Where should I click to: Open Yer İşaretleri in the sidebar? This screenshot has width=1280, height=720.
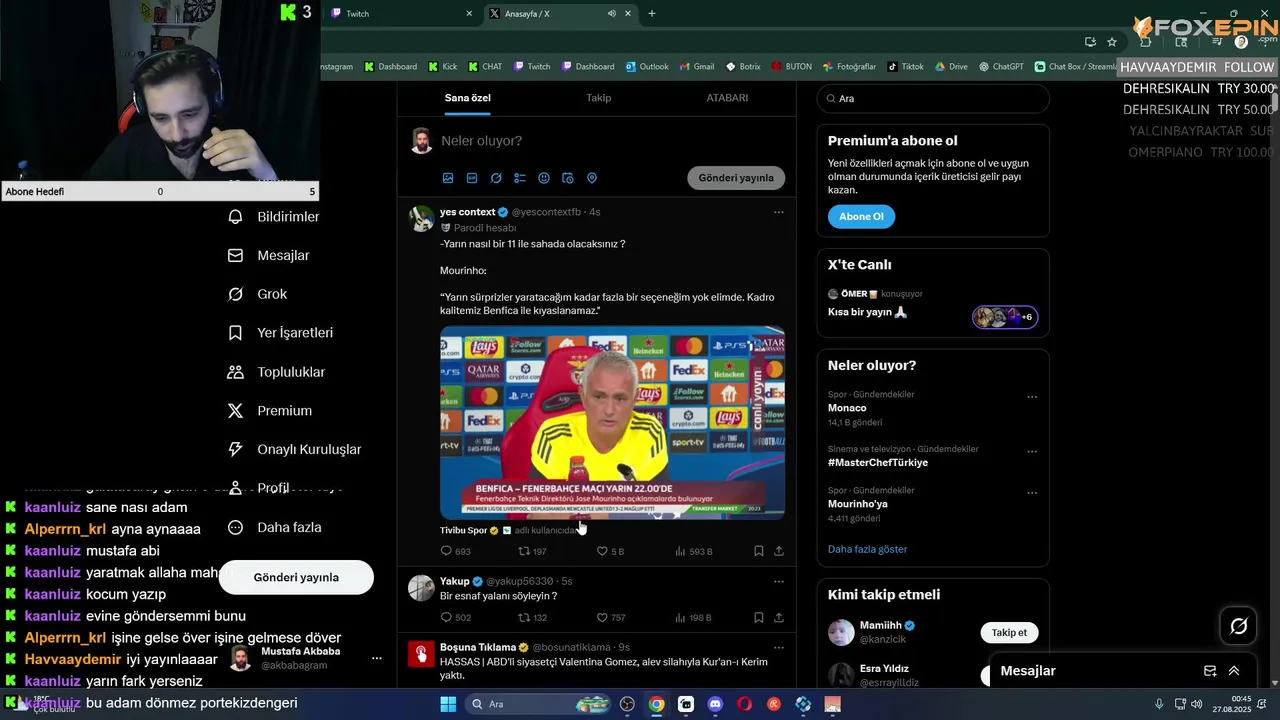click(x=280, y=333)
